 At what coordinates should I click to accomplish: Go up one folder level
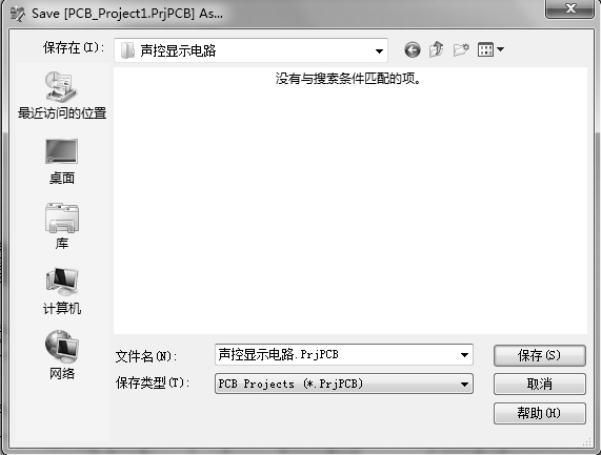tap(437, 49)
